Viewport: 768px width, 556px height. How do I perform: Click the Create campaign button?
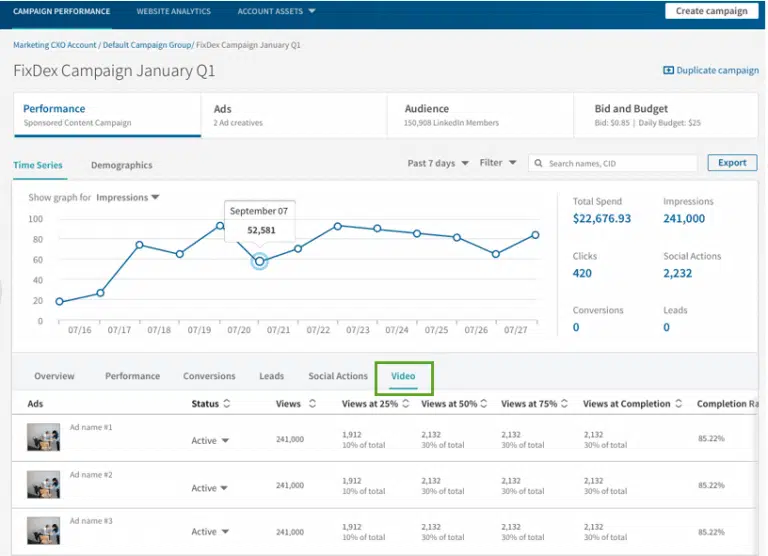(x=711, y=11)
